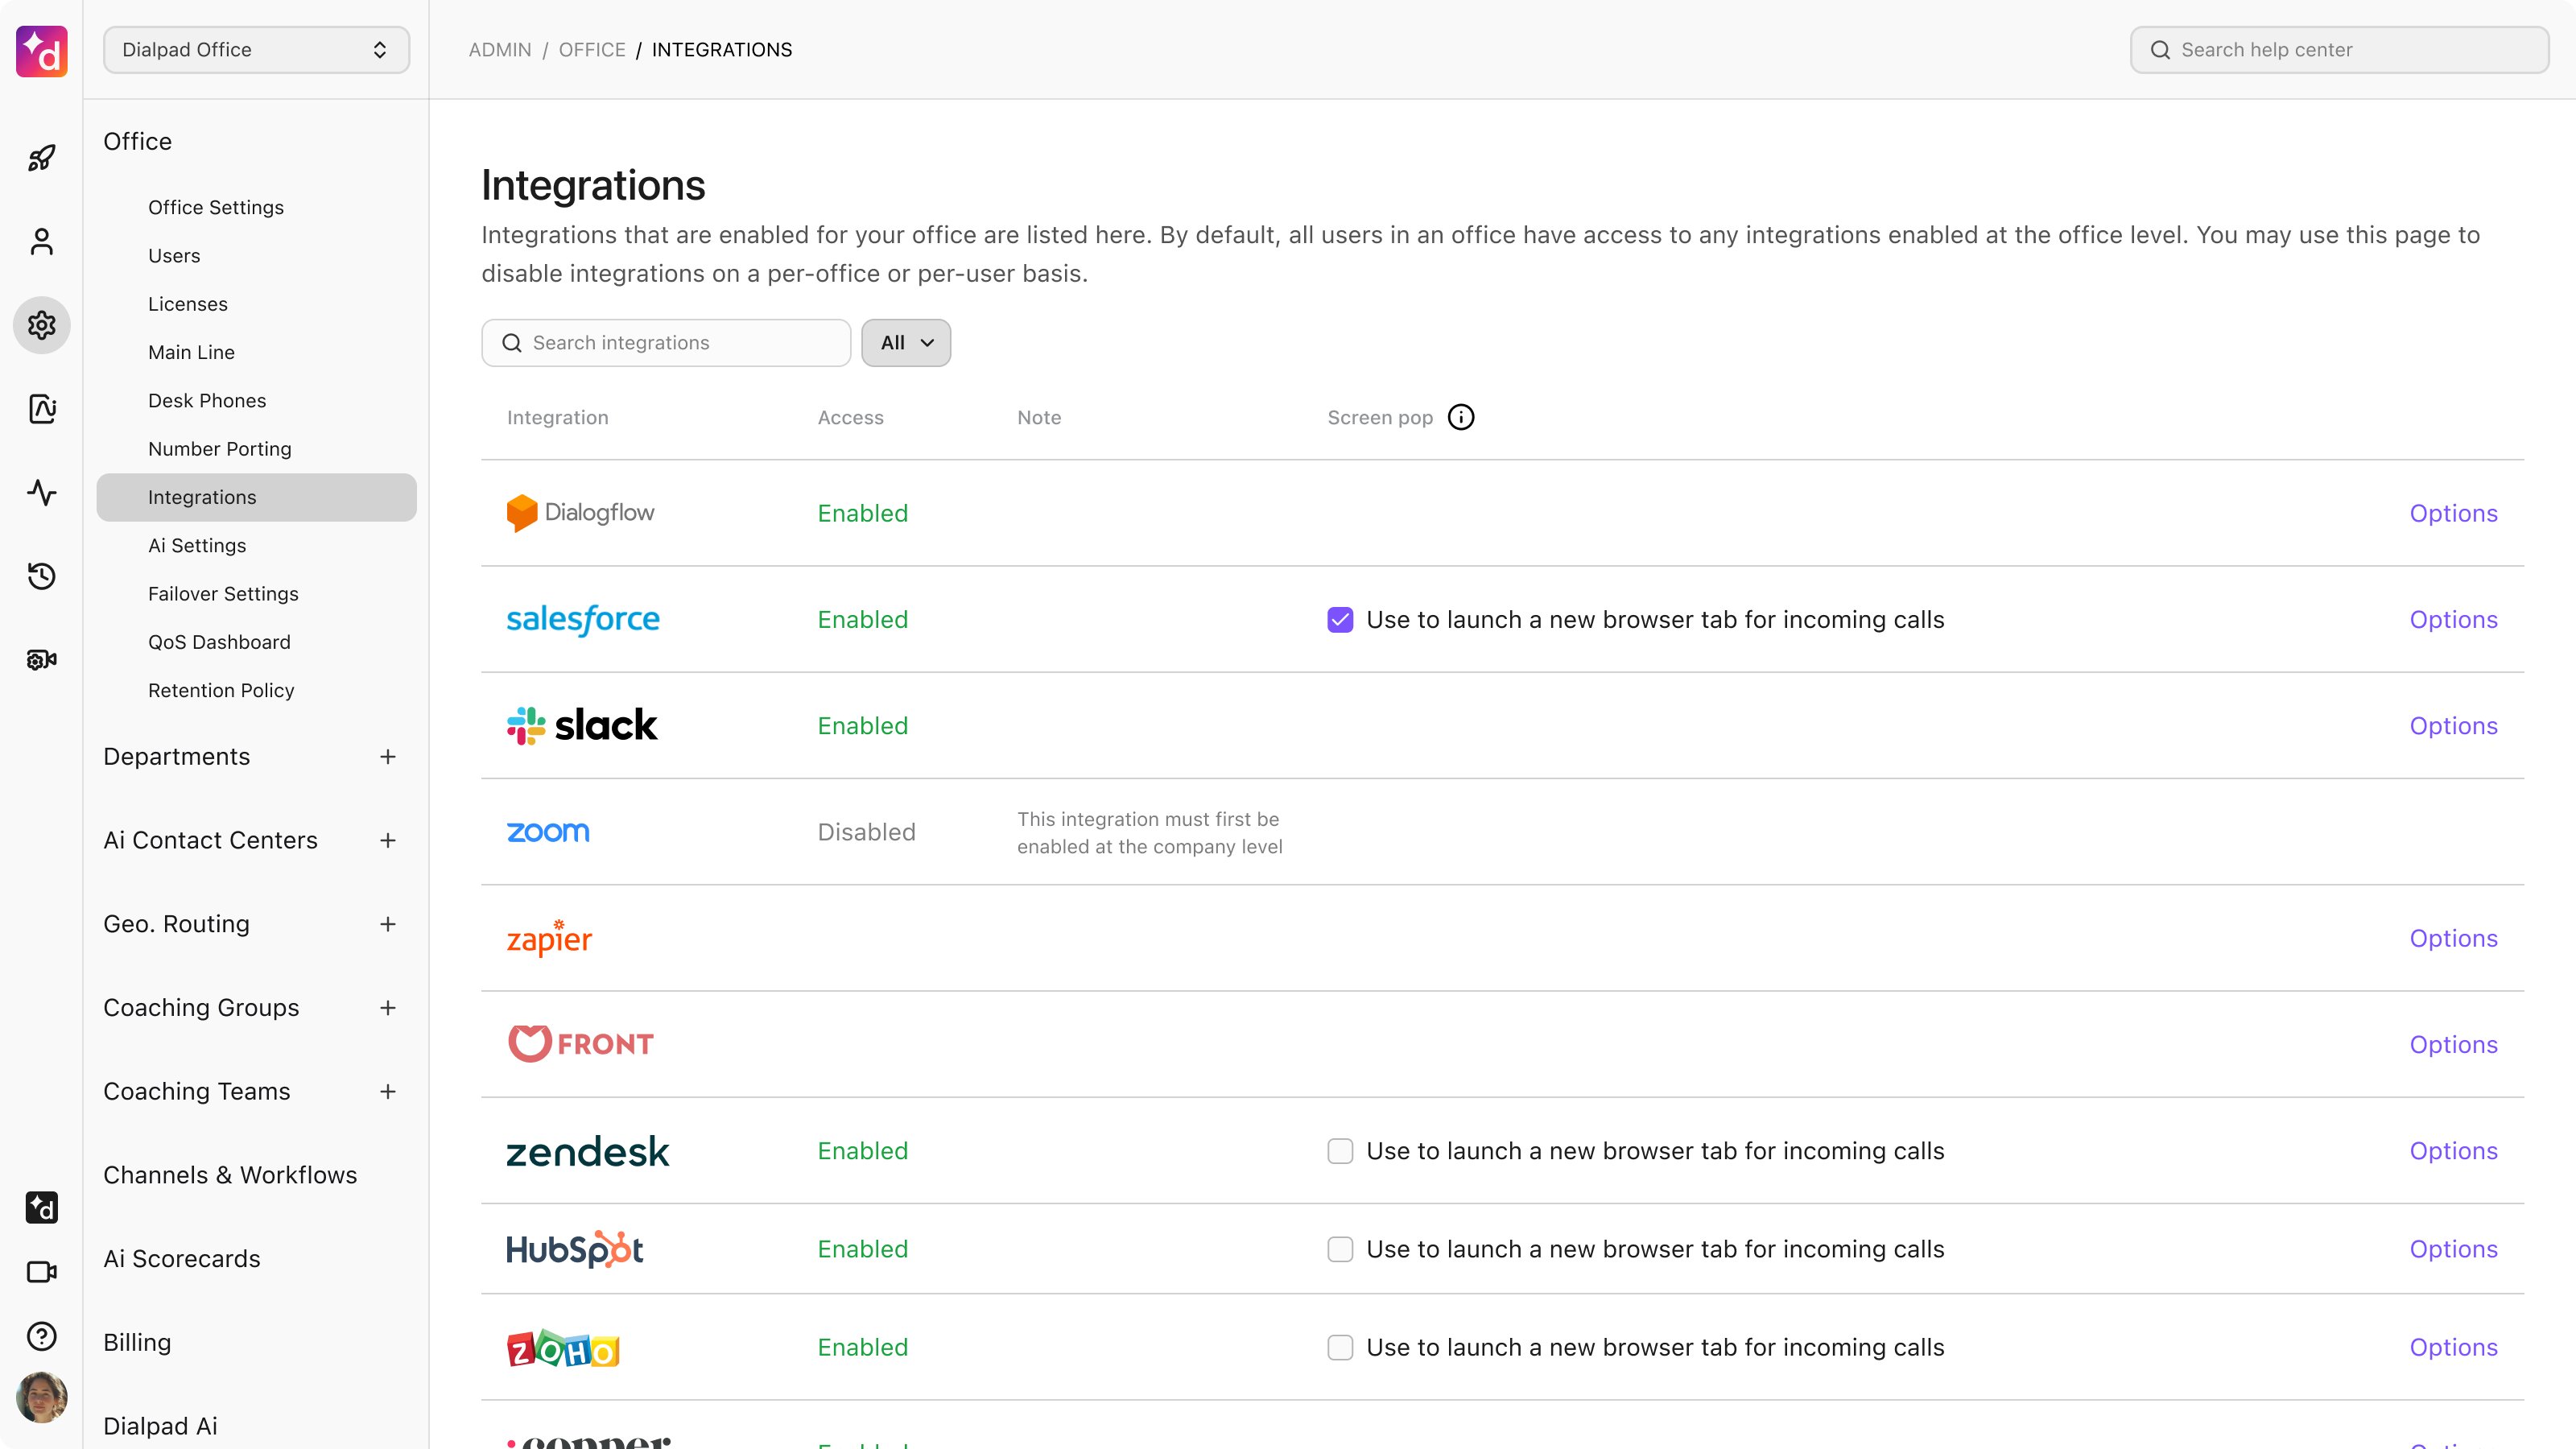Click the Dialpad logo icon
The image size is (2576, 1449).
tap(41, 51)
